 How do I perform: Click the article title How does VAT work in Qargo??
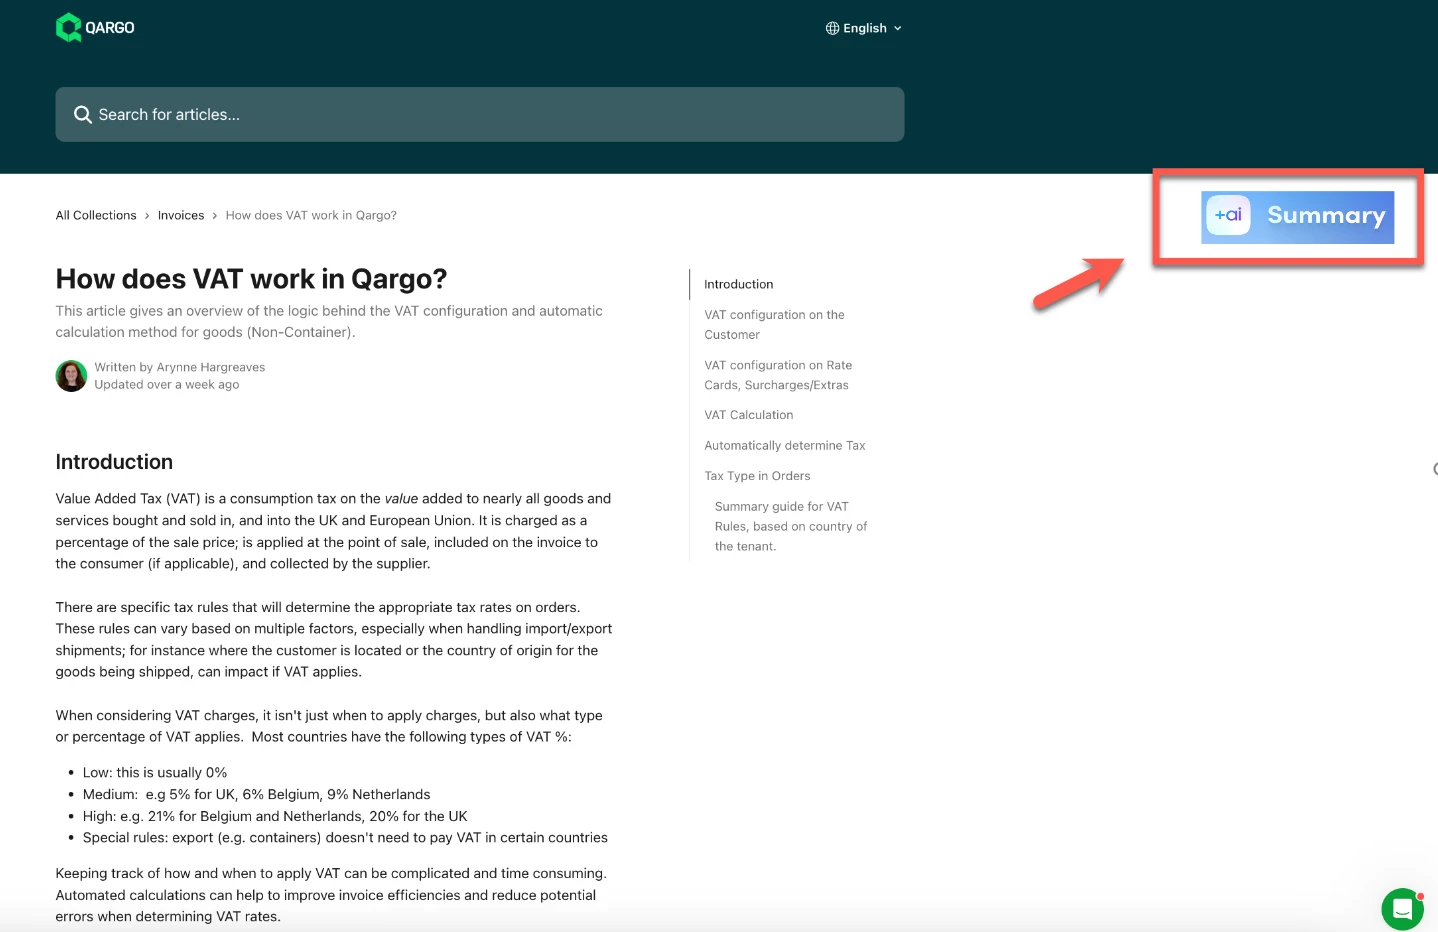[x=251, y=279]
